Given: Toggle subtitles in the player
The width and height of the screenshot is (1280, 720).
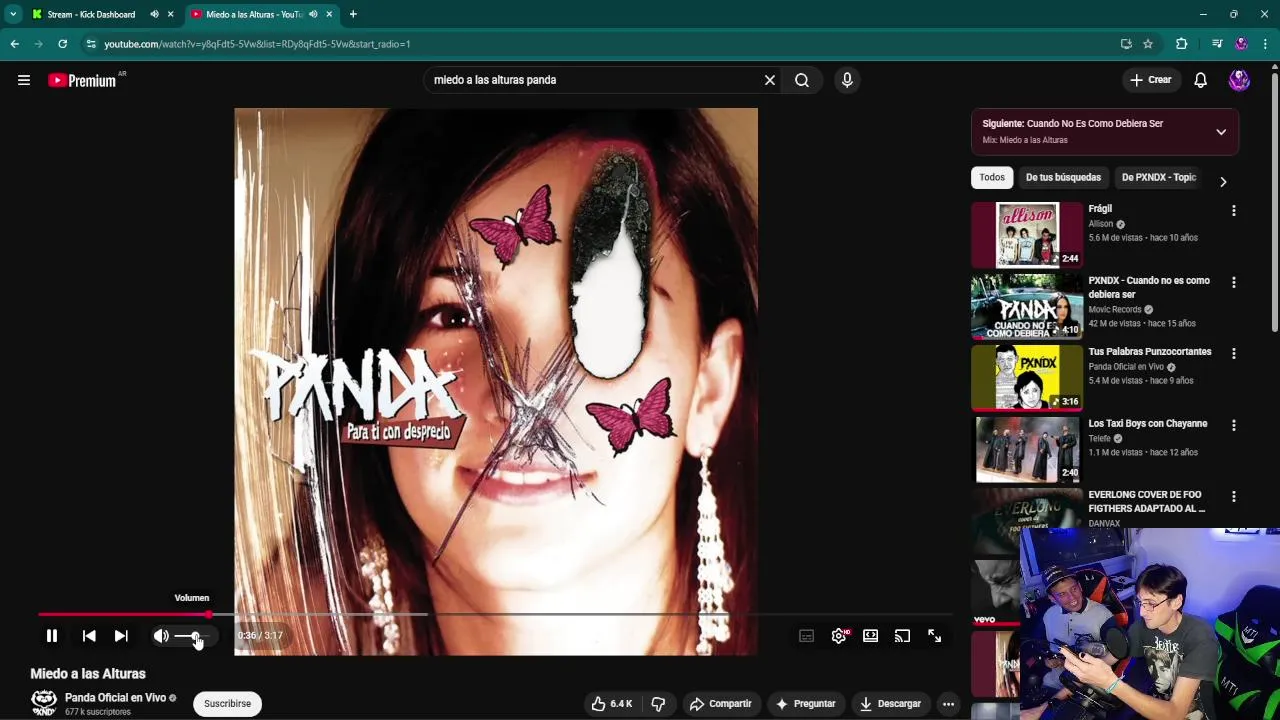Looking at the screenshot, I should click(807, 636).
